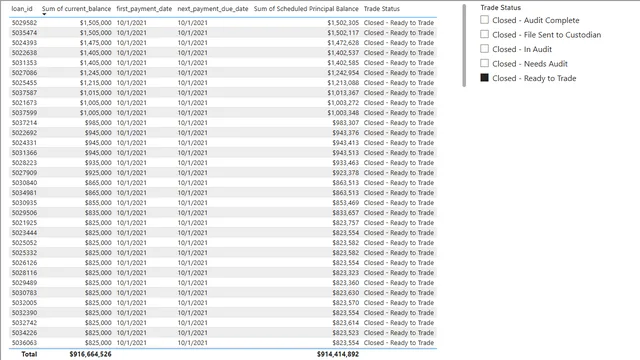Viewport: 640px width, 360px height.
Task: Click scheduled balance $833,657
Action: pyautogui.click(x=346, y=213)
